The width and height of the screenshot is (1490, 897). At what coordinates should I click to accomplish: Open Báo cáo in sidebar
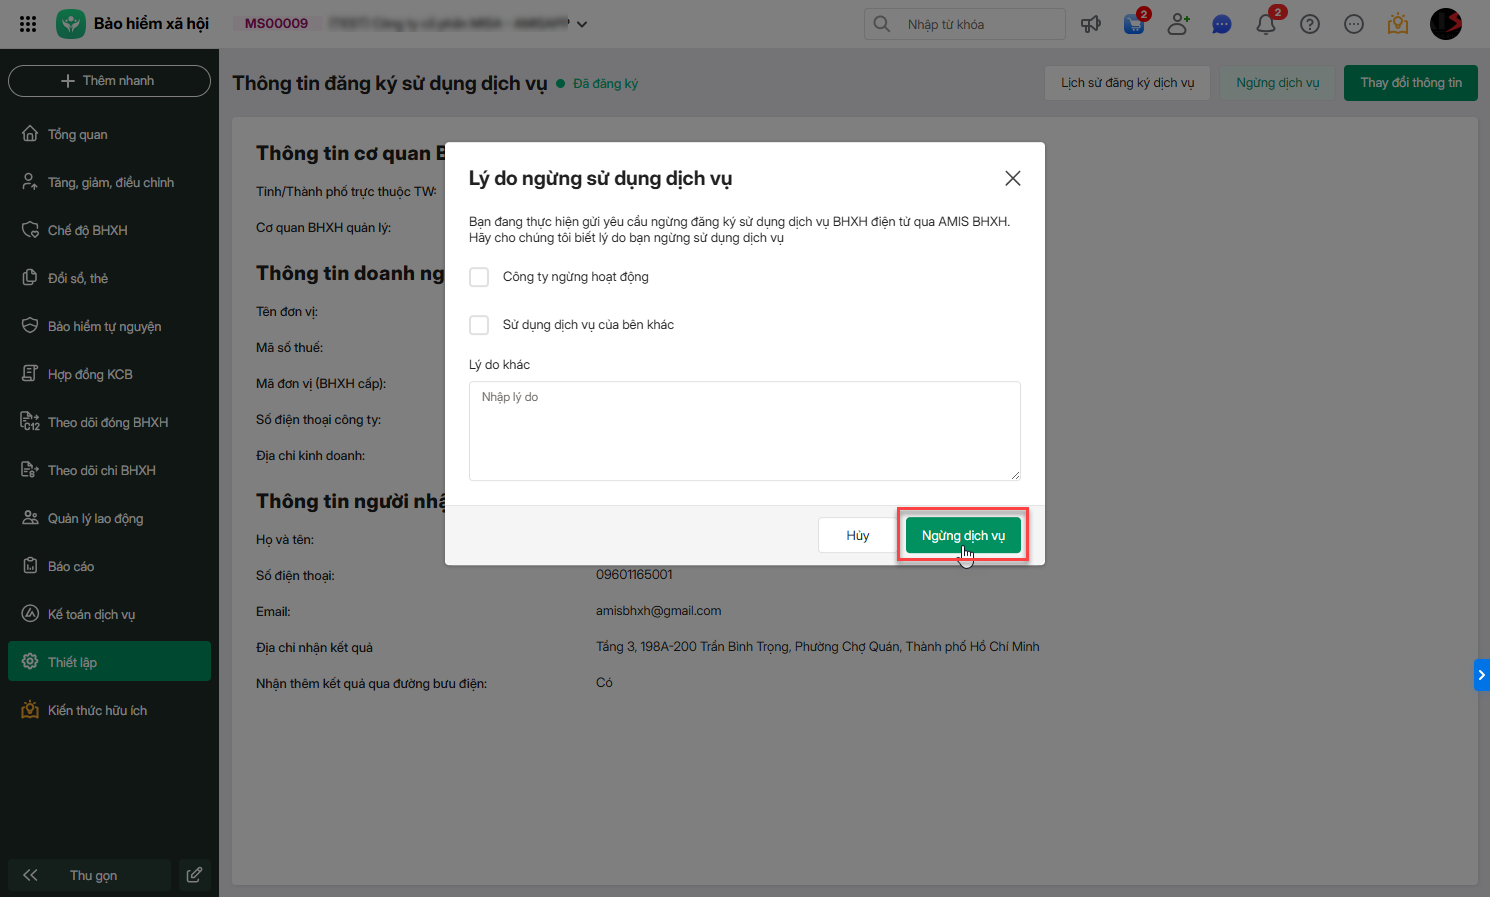[109, 566]
